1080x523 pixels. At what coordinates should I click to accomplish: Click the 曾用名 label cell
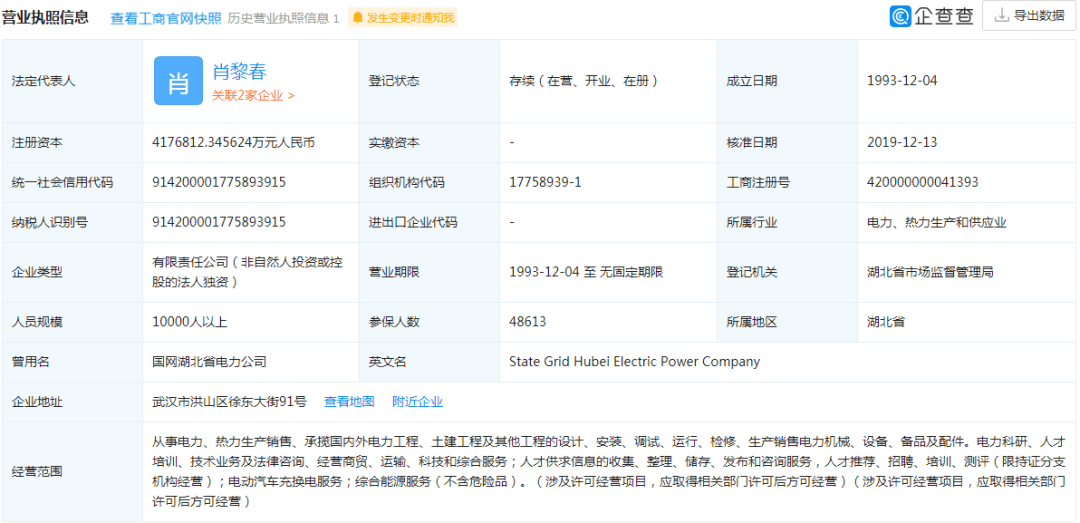[x=72, y=361]
